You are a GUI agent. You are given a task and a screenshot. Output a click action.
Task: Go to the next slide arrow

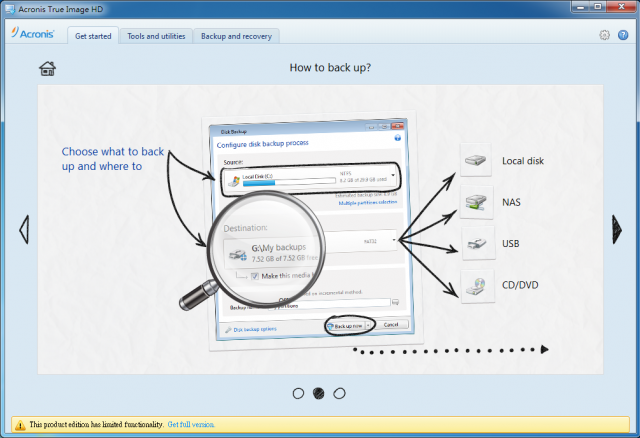point(617,229)
